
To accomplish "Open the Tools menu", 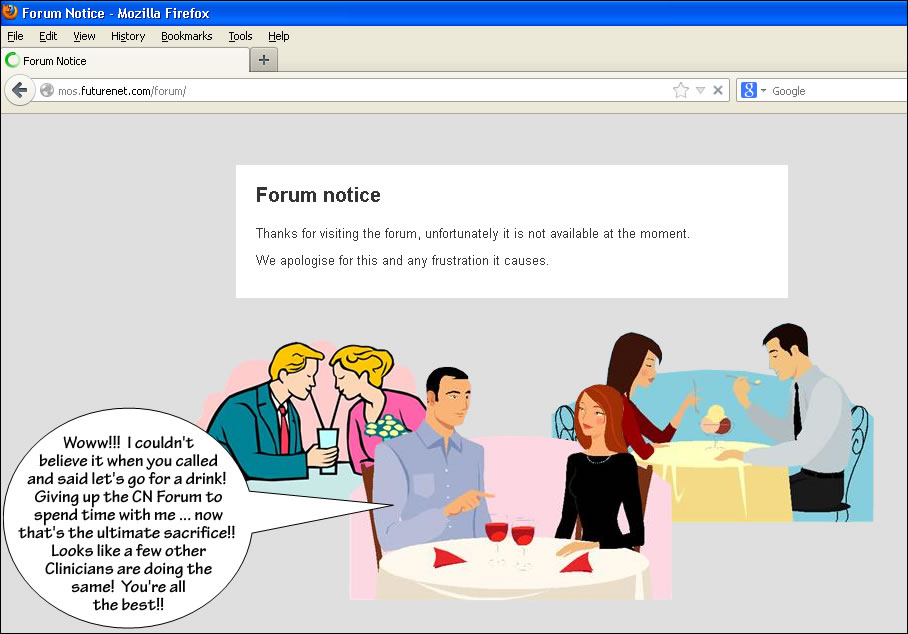I will click(240, 36).
